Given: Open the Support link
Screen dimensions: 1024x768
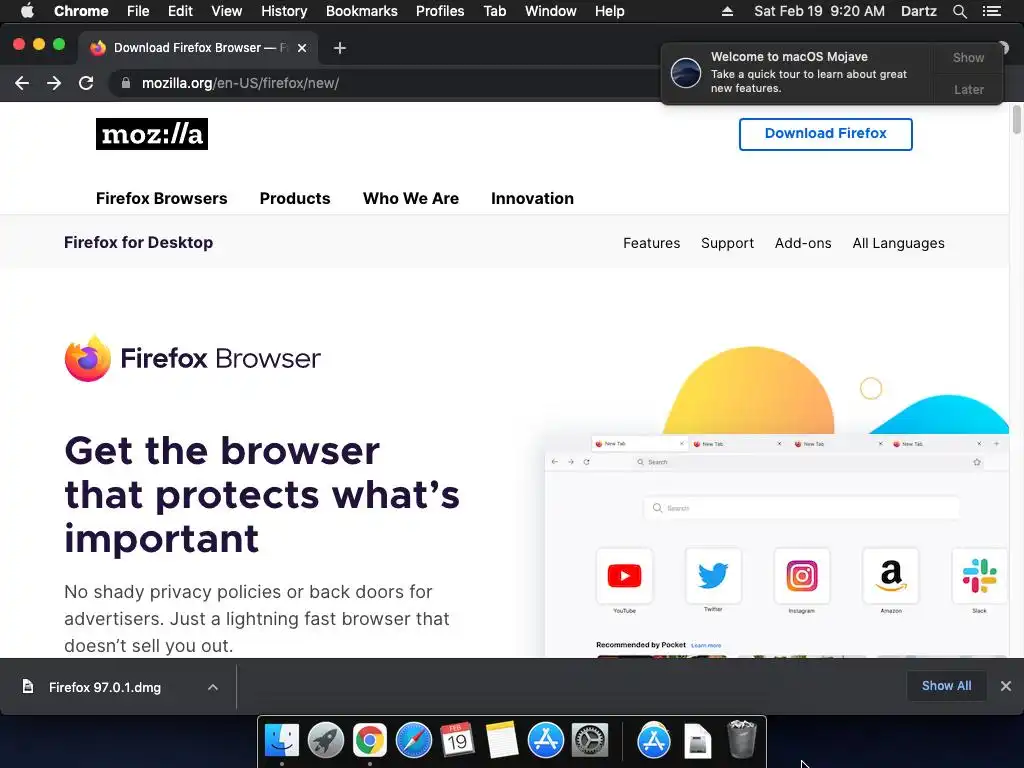Looking at the screenshot, I should (x=727, y=243).
